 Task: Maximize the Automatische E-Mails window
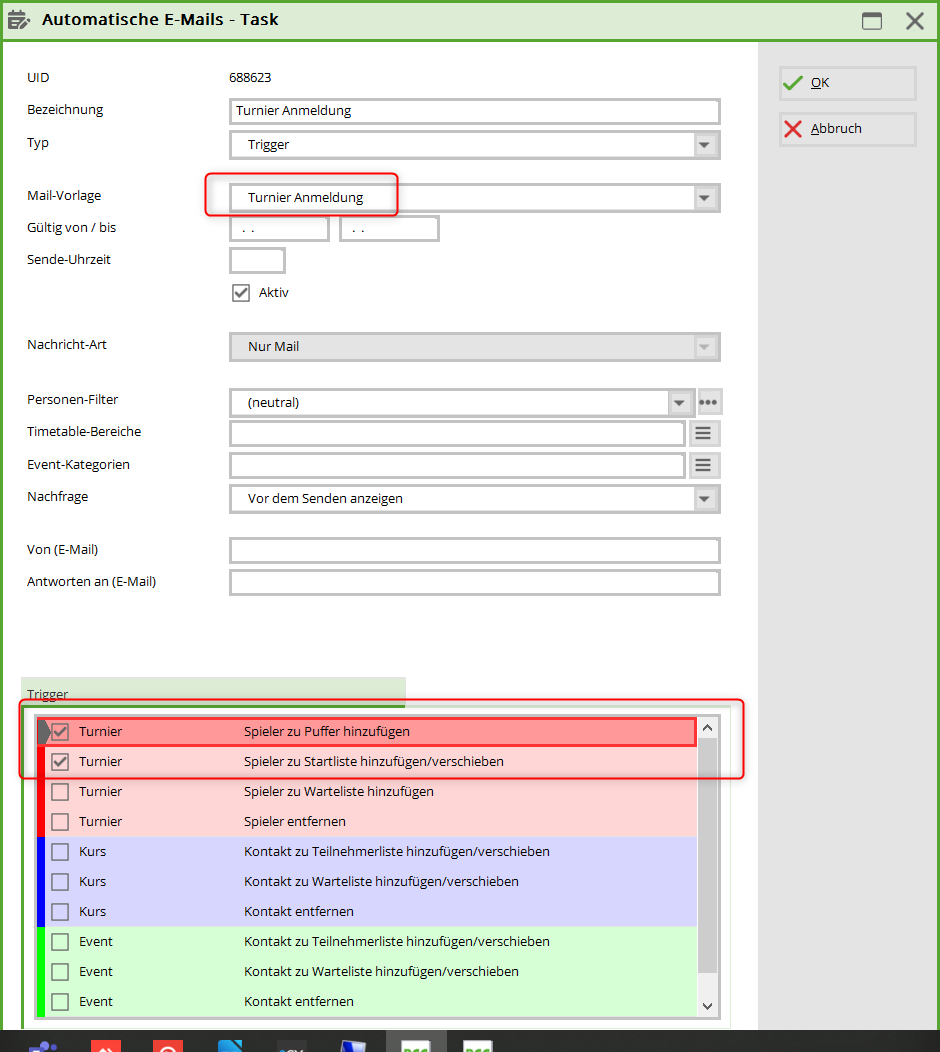pos(872,20)
